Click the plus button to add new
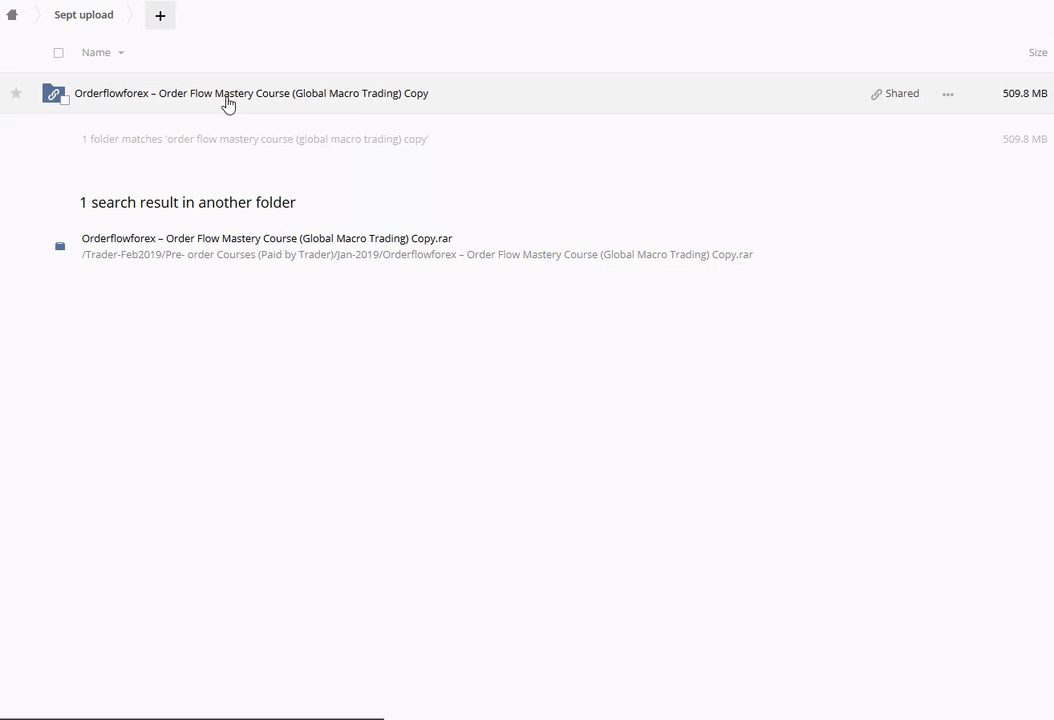 click(160, 15)
